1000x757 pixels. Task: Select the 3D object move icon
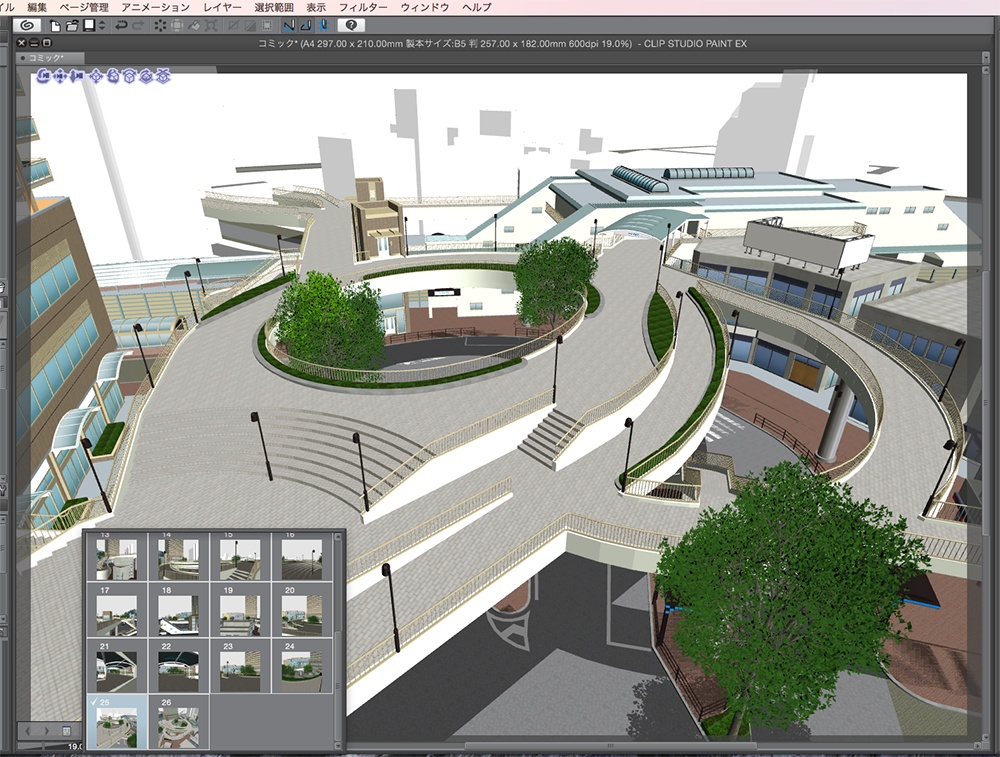(96, 77)
